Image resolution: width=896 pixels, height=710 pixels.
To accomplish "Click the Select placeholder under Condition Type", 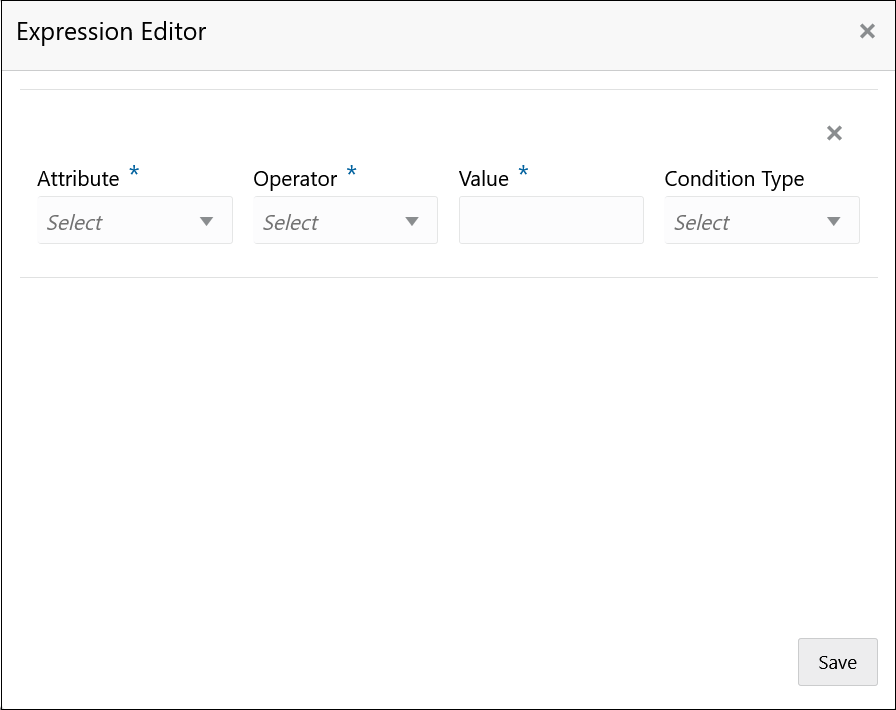I will (702, 222).
